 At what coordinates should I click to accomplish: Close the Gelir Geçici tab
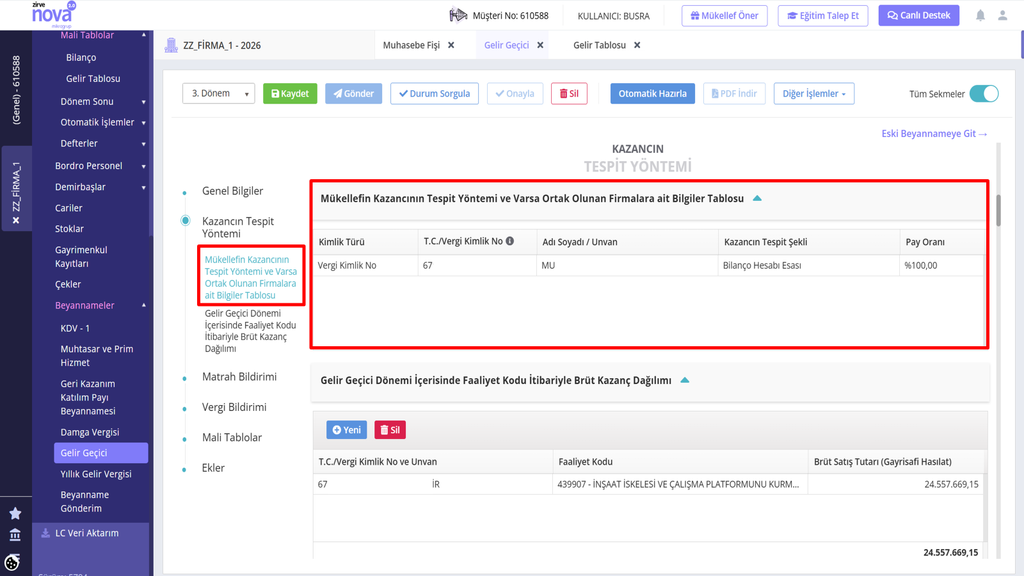coord(540,45)
